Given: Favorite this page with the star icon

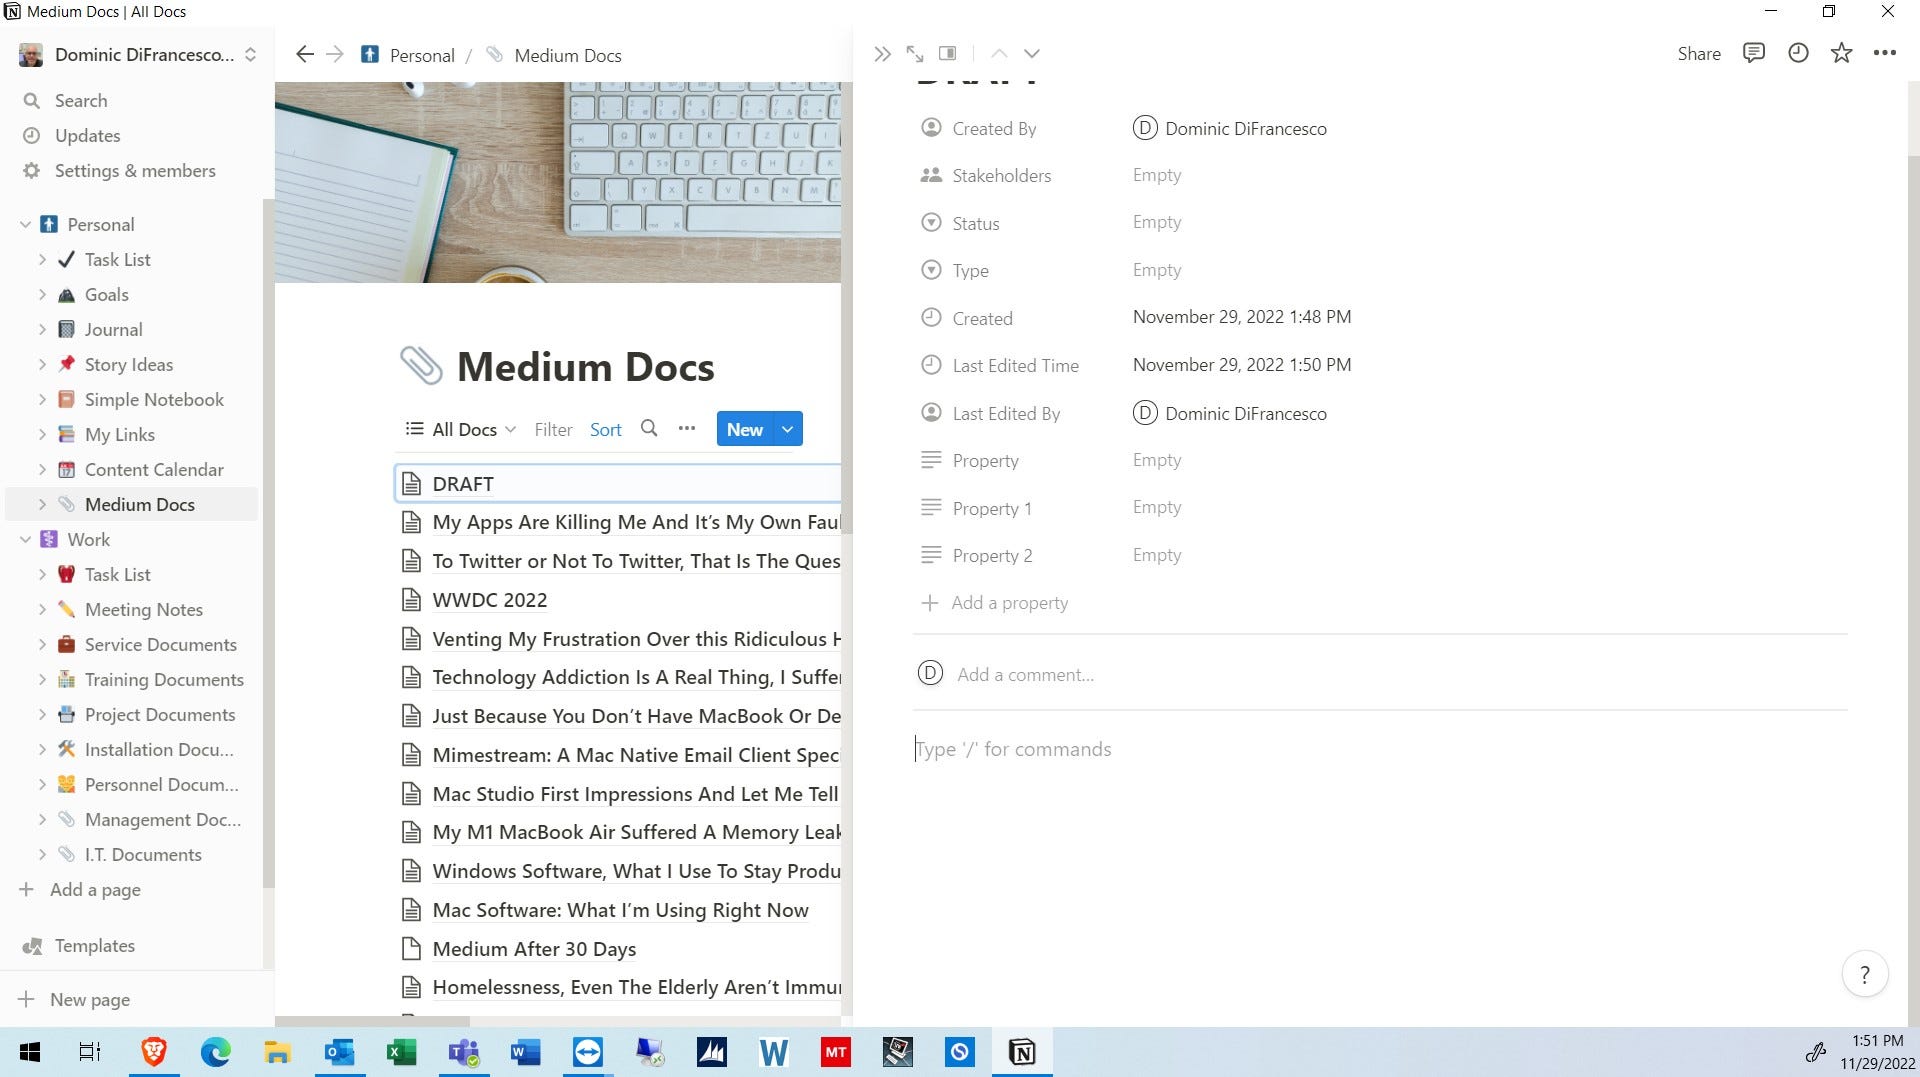Looking at the screenshot, I should pos(1841,53).
